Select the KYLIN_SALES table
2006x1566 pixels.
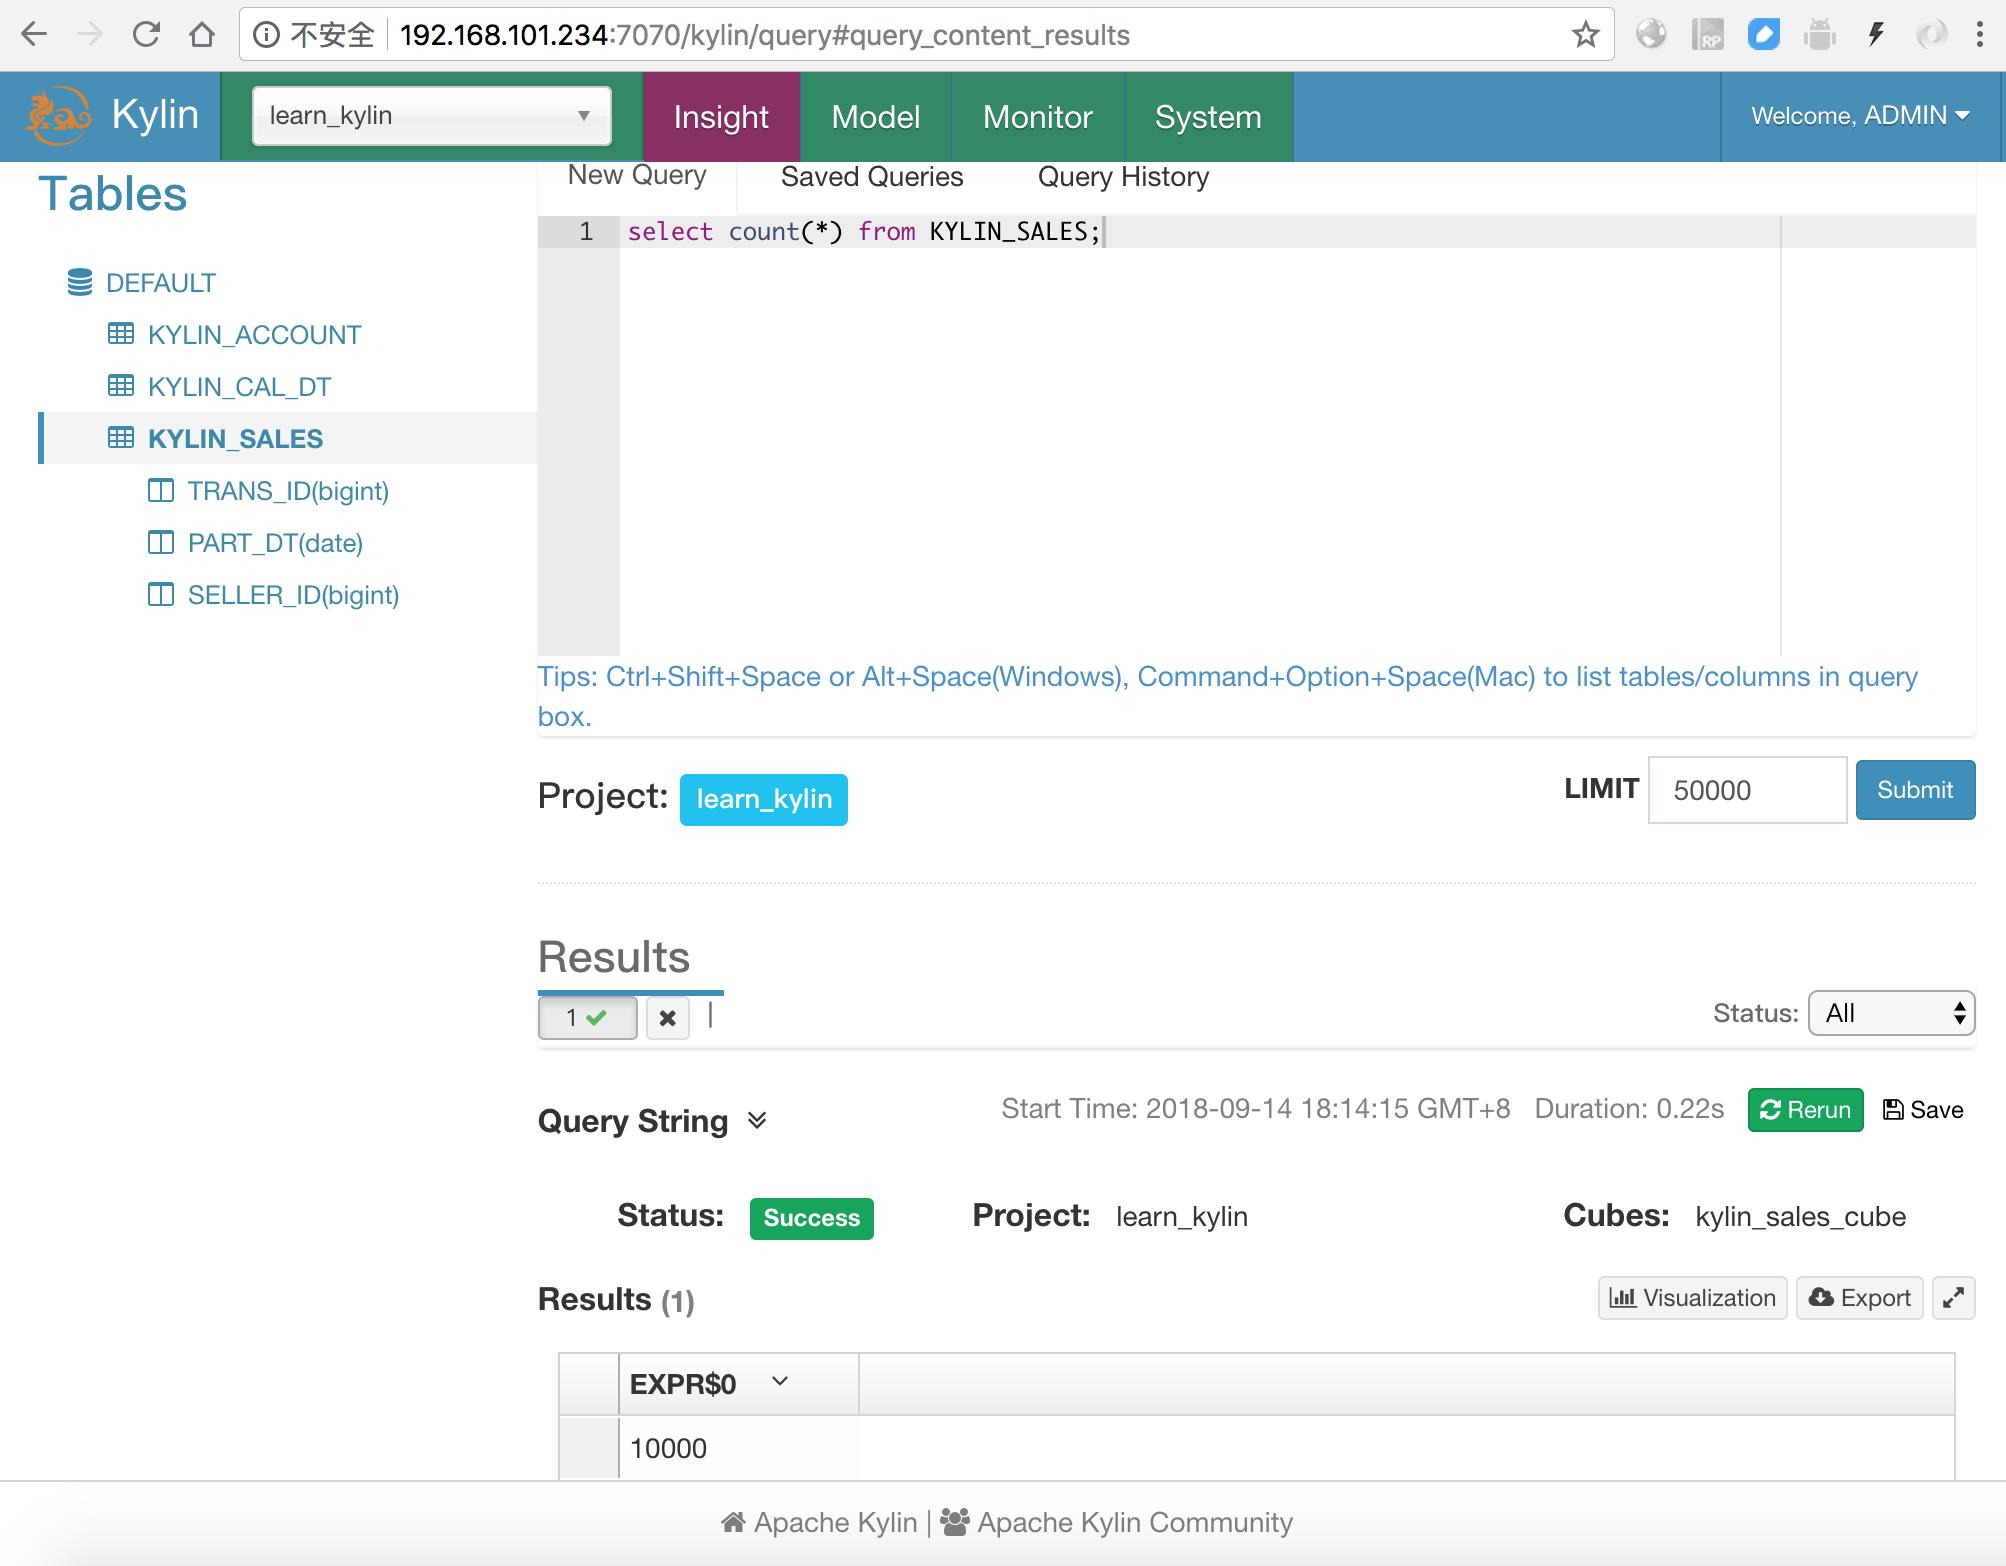(235, 438)
